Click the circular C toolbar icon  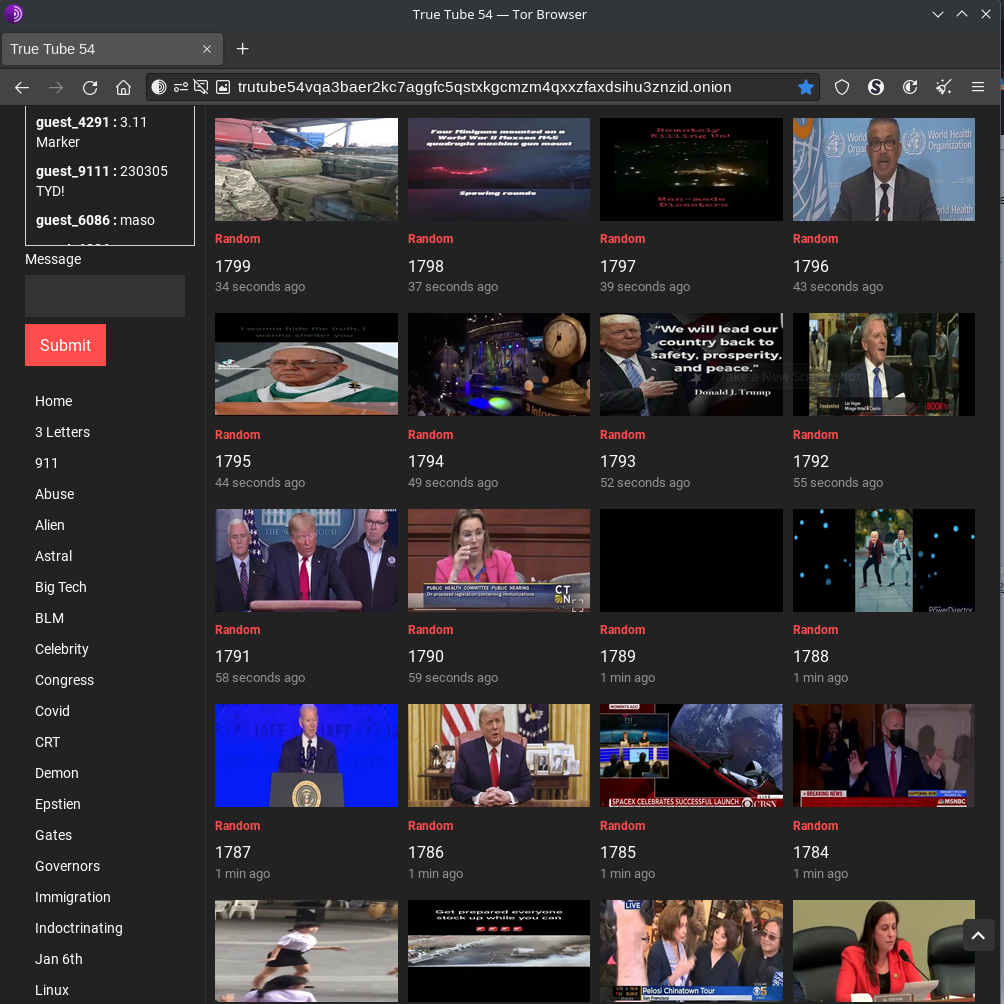pyautogui.click(x=910, y=87)
